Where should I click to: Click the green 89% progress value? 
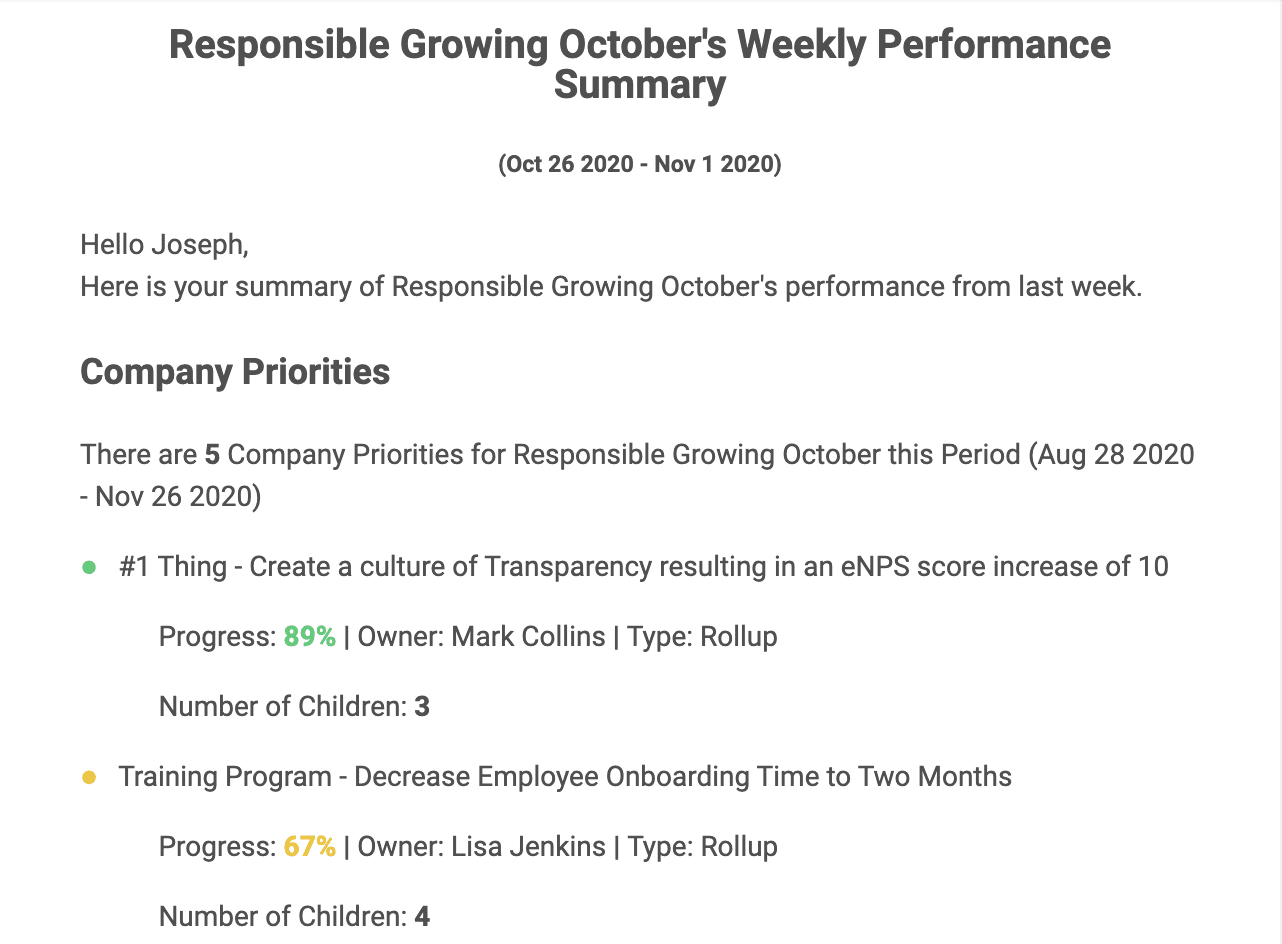310,637
